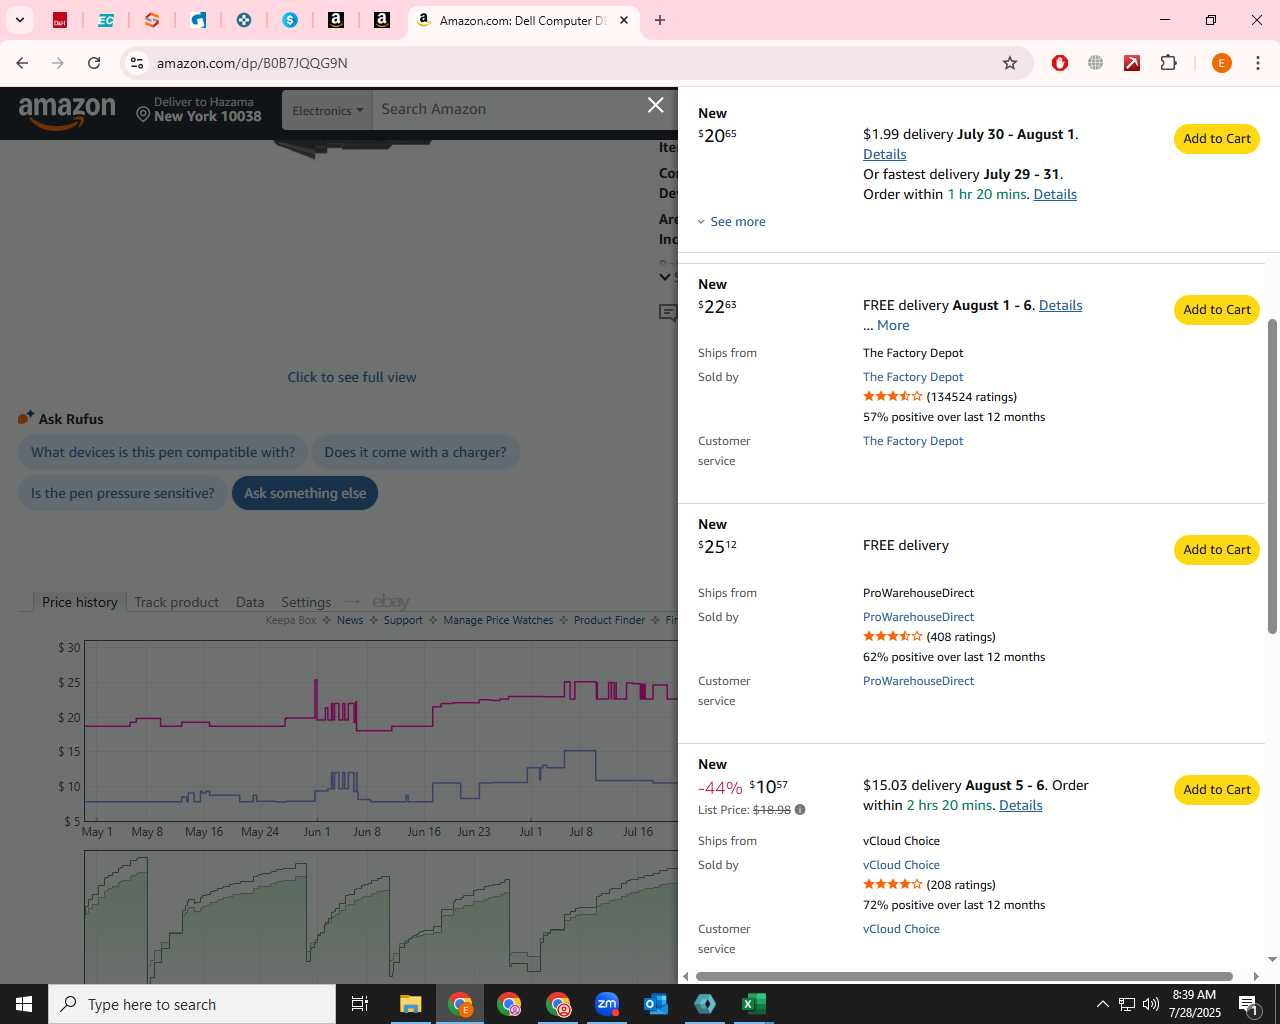Viewport: 1280px width, 1024px height.
Task: Open Chrome three-dot menu
Action: (x=1258, y=63)
